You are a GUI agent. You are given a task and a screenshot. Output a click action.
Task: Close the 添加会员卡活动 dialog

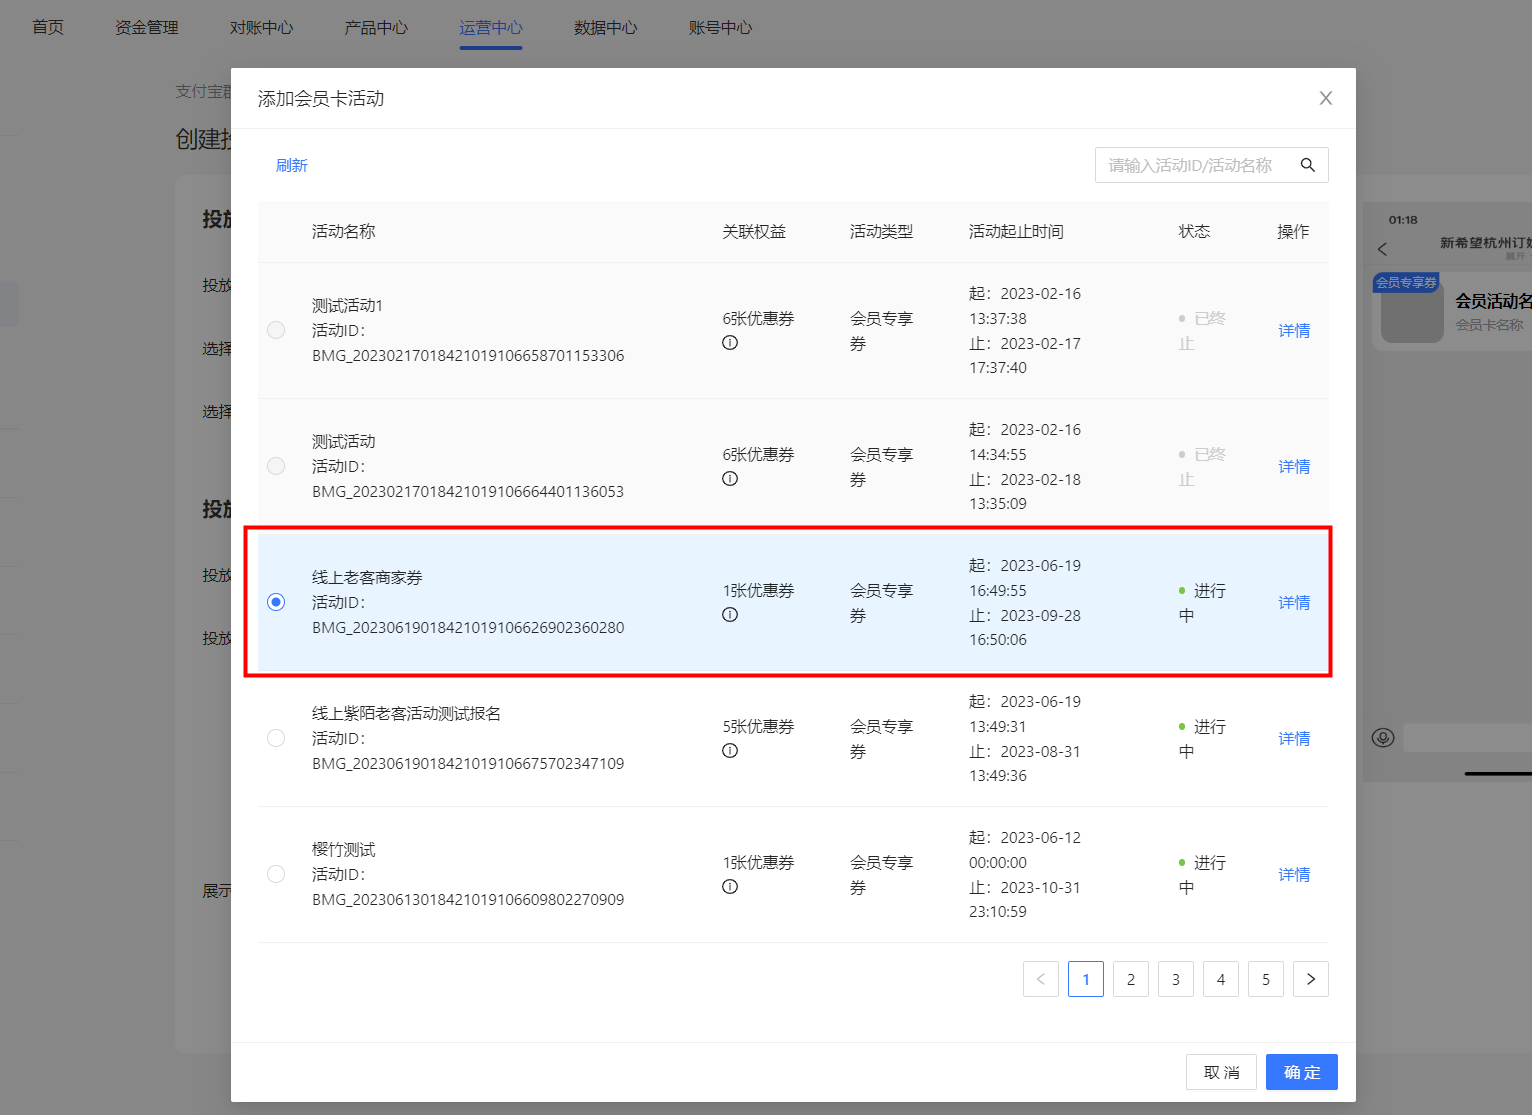point(1325,98)
